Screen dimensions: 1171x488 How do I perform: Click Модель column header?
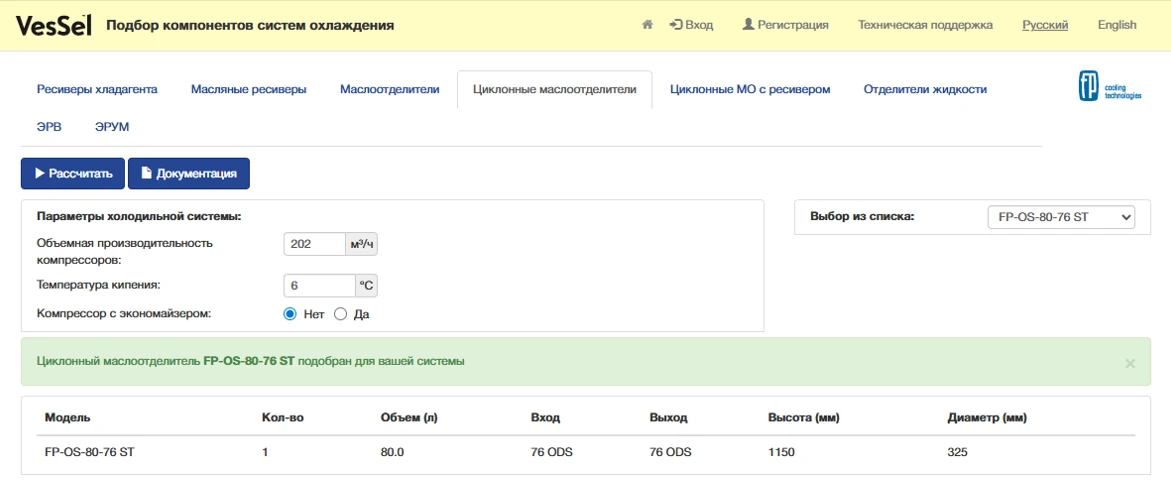(67, 418)
